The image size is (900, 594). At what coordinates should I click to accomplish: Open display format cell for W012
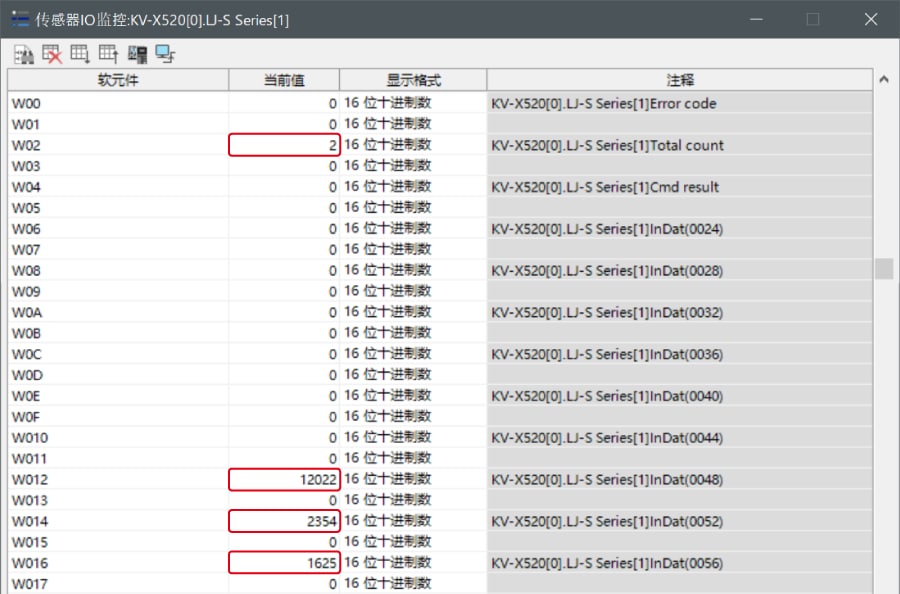click(x=413, y=479)
